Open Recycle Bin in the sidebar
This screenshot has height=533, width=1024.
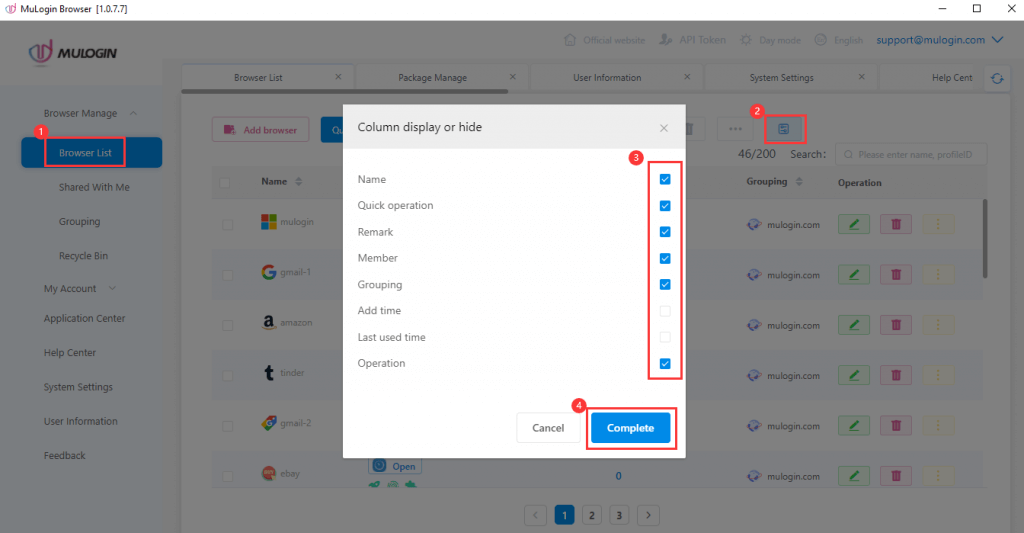(x=83, y=255)
